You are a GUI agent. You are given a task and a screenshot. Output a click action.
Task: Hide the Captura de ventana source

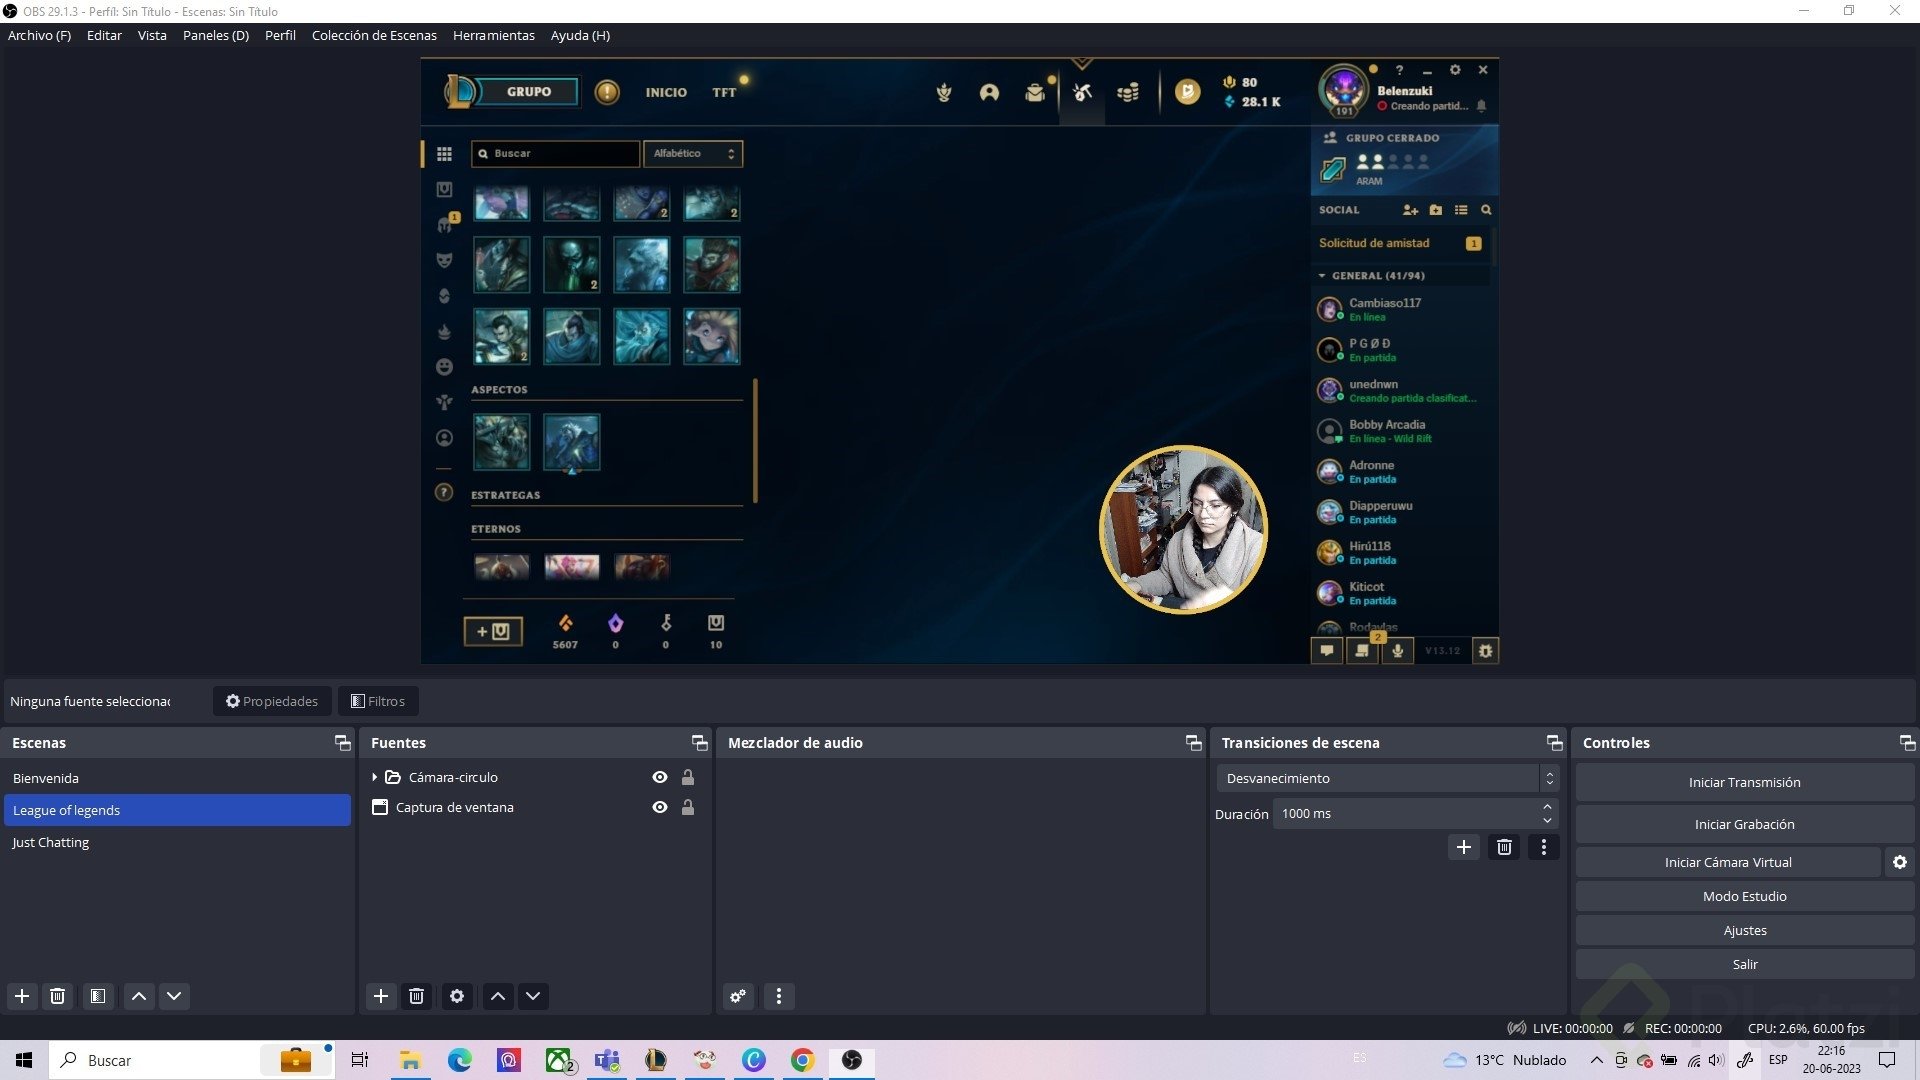tap(659, 807)
